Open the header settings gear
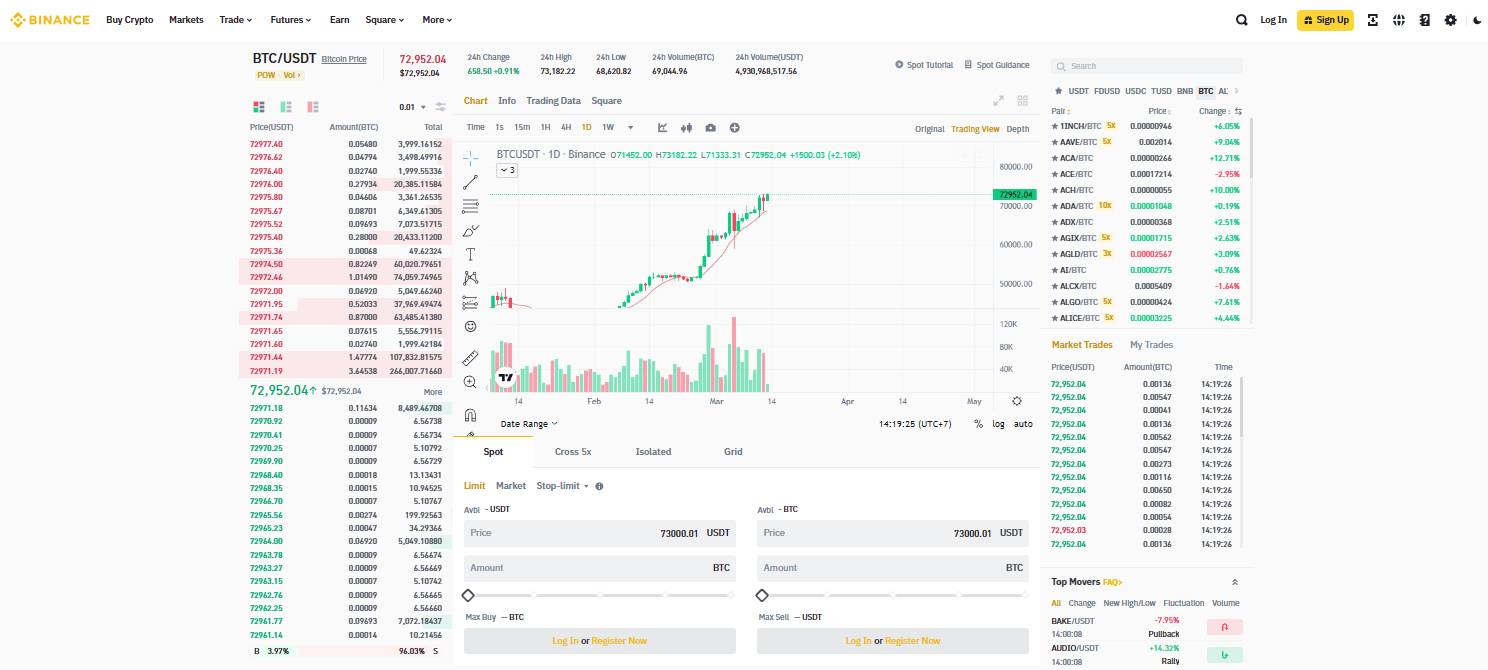This screenshot has width=1488, height=670. coord(1451,20)
